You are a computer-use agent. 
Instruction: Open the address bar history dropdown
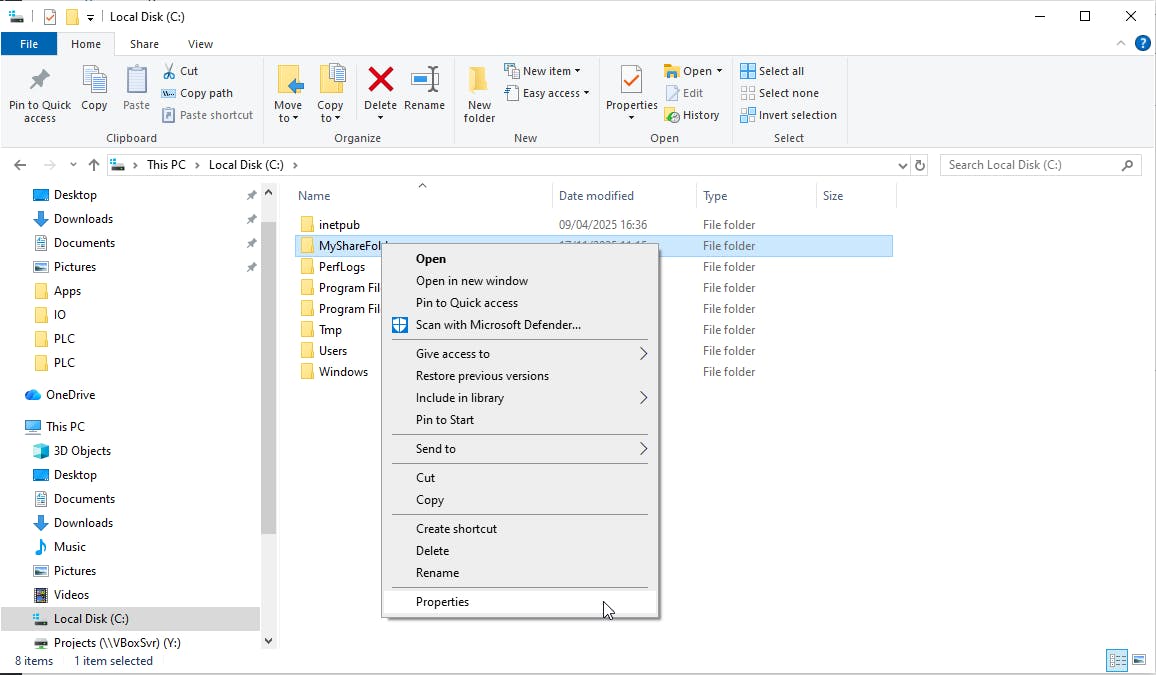coord(903,165)
